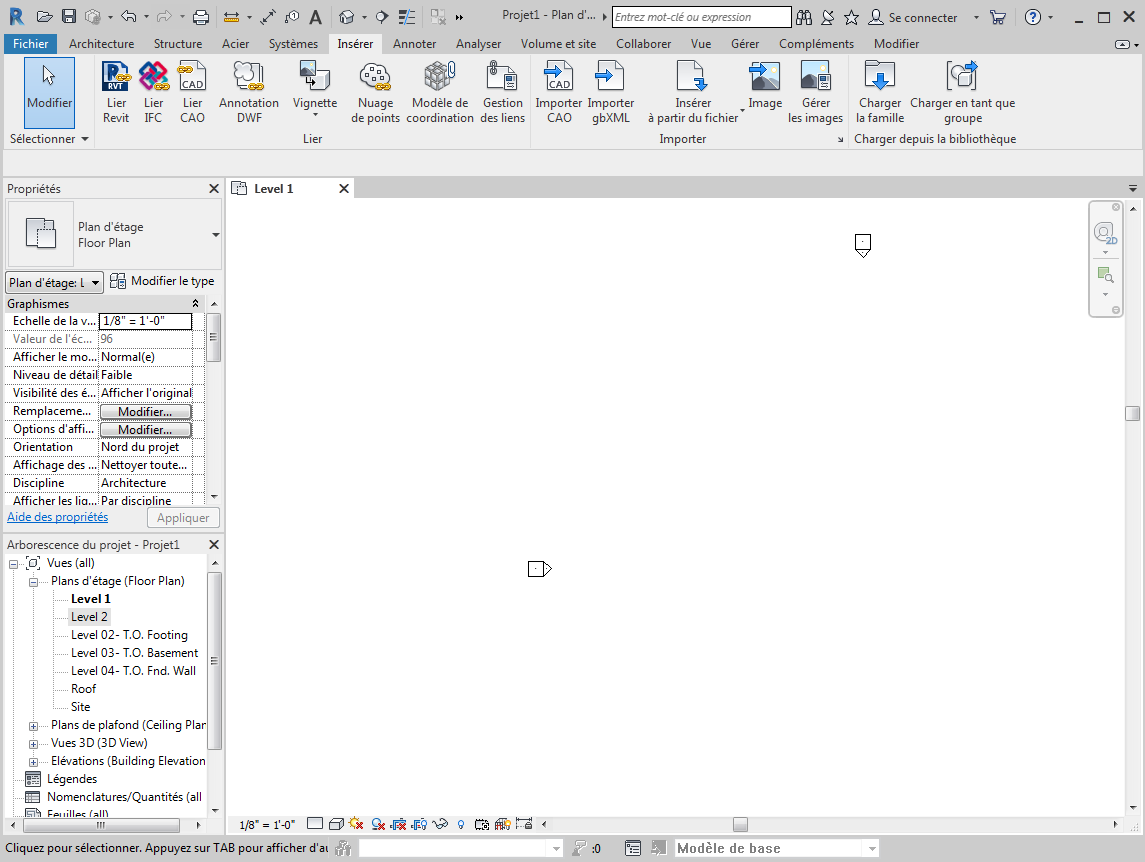The height and width of the screenshot is (862, 1145).
Task: Click the Open file icon in quick access toolbar
Action: coord(45,17)
